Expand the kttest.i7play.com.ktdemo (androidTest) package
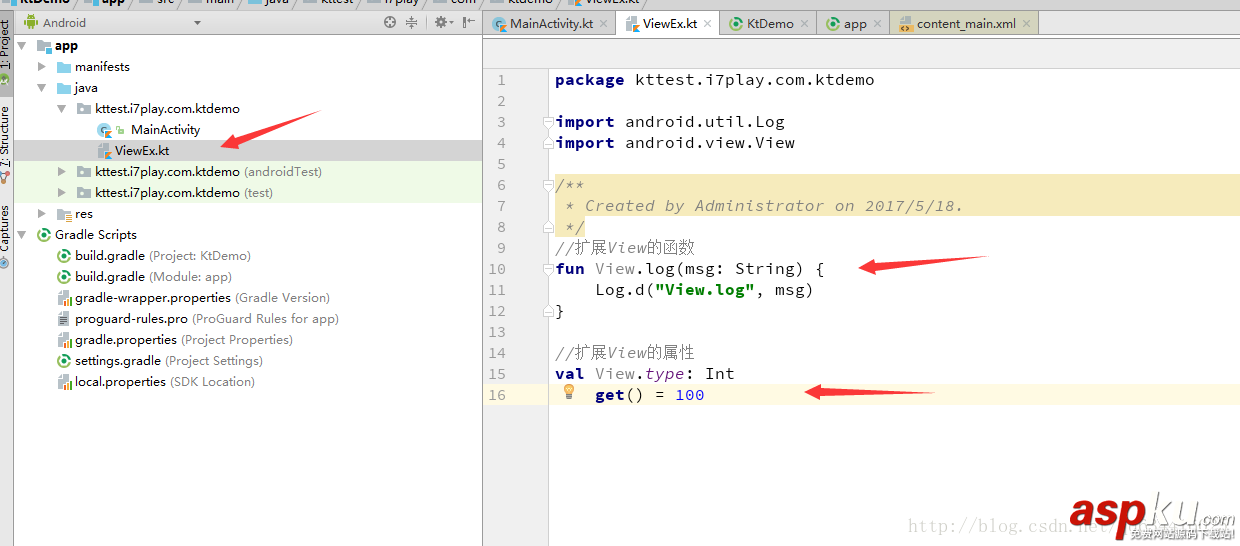1240x546 pixels. (x=62, y=172)
